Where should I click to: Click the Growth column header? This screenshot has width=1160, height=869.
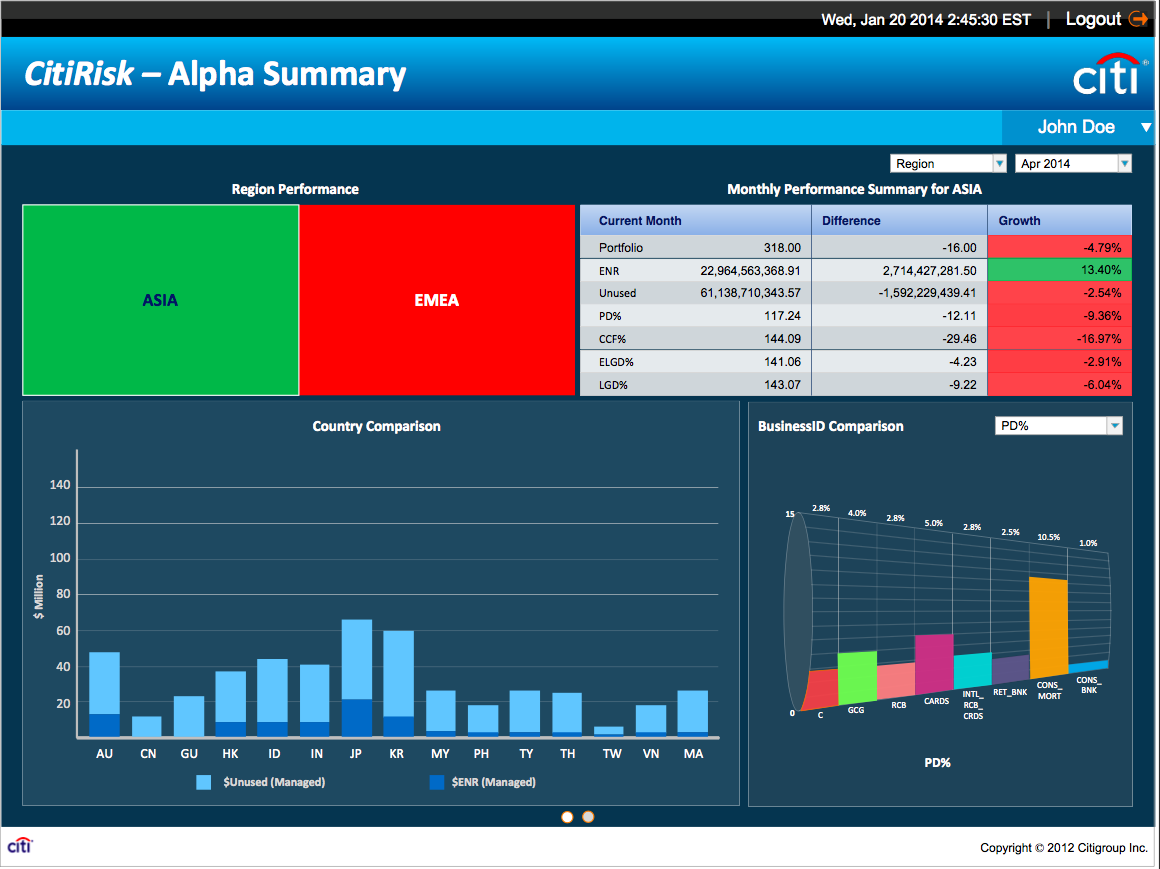1059,220
